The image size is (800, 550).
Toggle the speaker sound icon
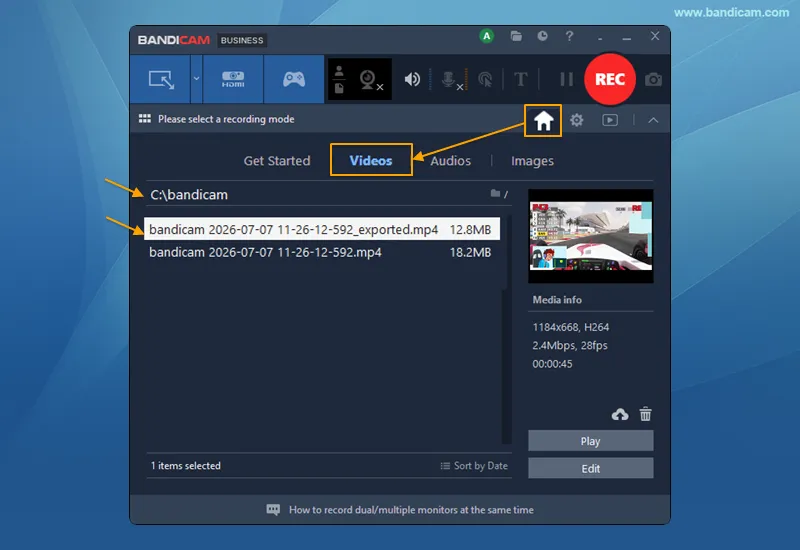(412, 79)
